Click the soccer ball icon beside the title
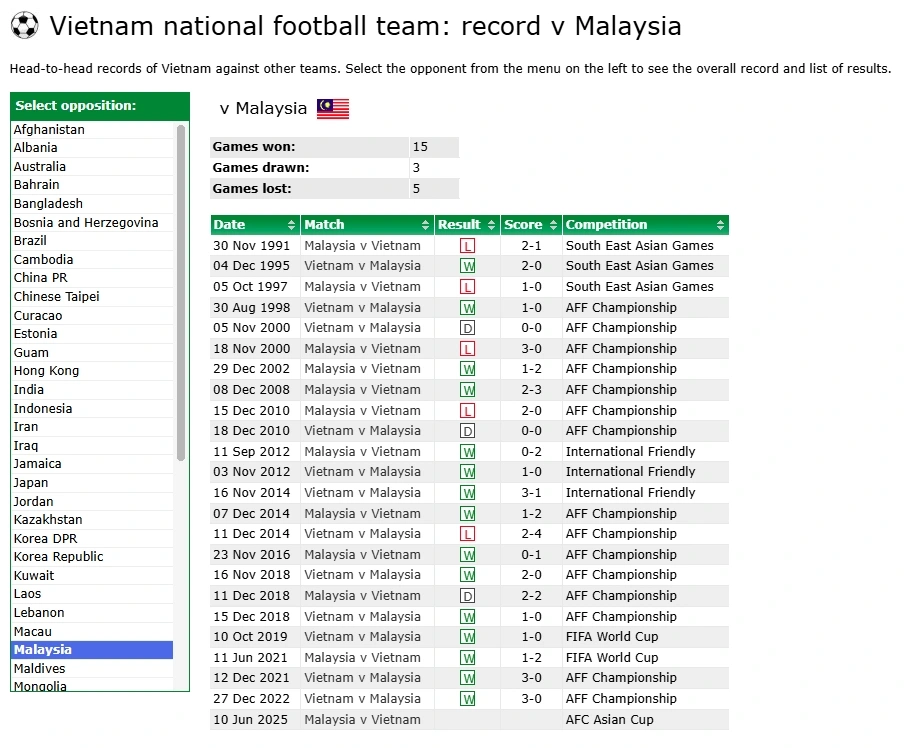Image resolution: width=905 pixels, height=748 pixels. (x=24, y=26)
